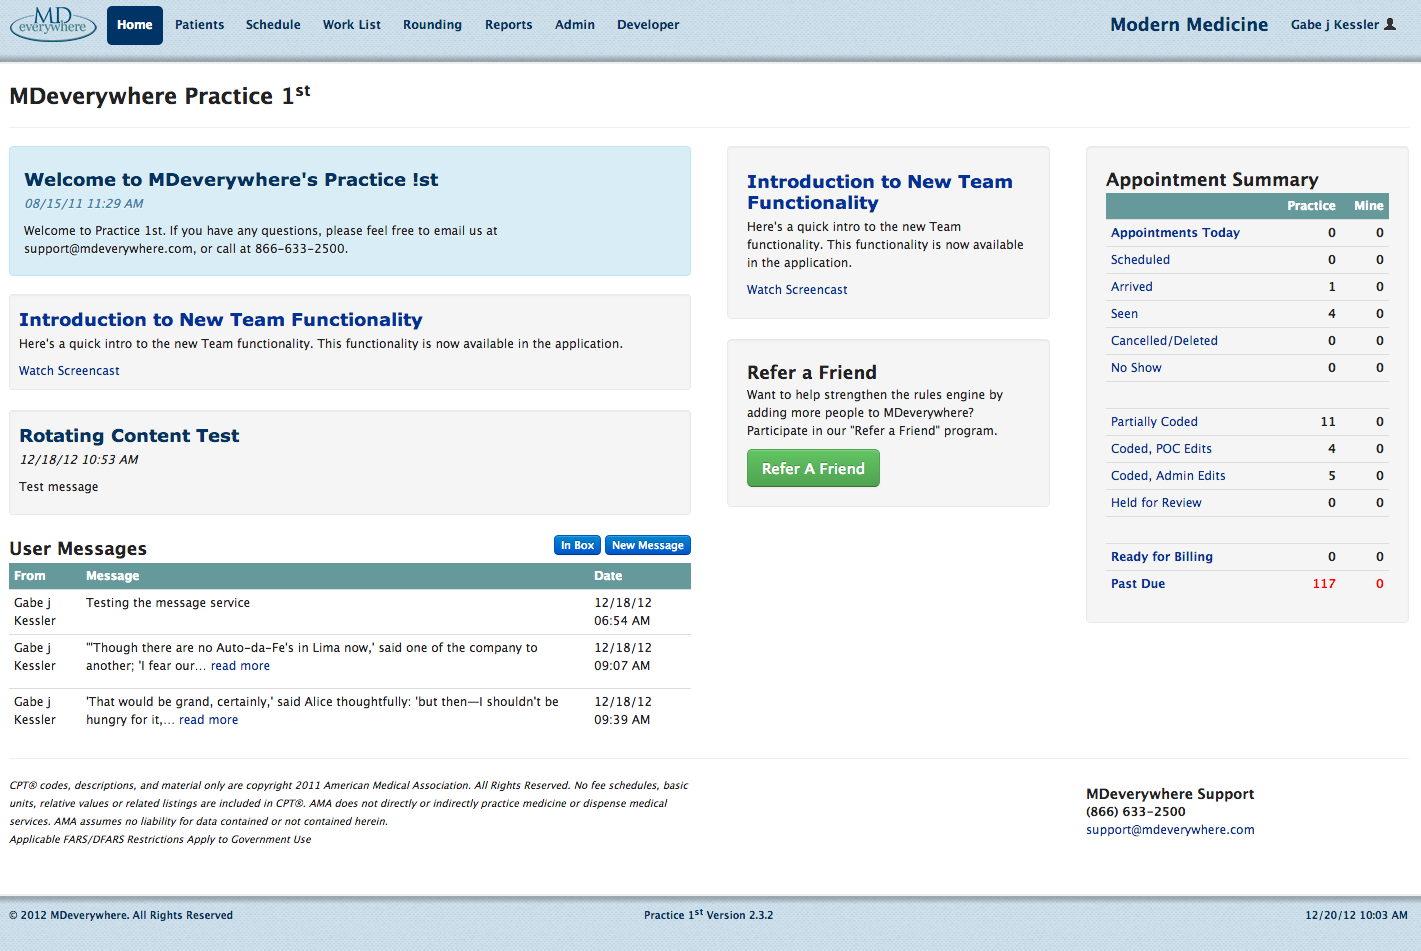Viewport: 1421px width, 951px height.
Task: Watch Screencast link in the middle column card
Action: coord(797,290)
